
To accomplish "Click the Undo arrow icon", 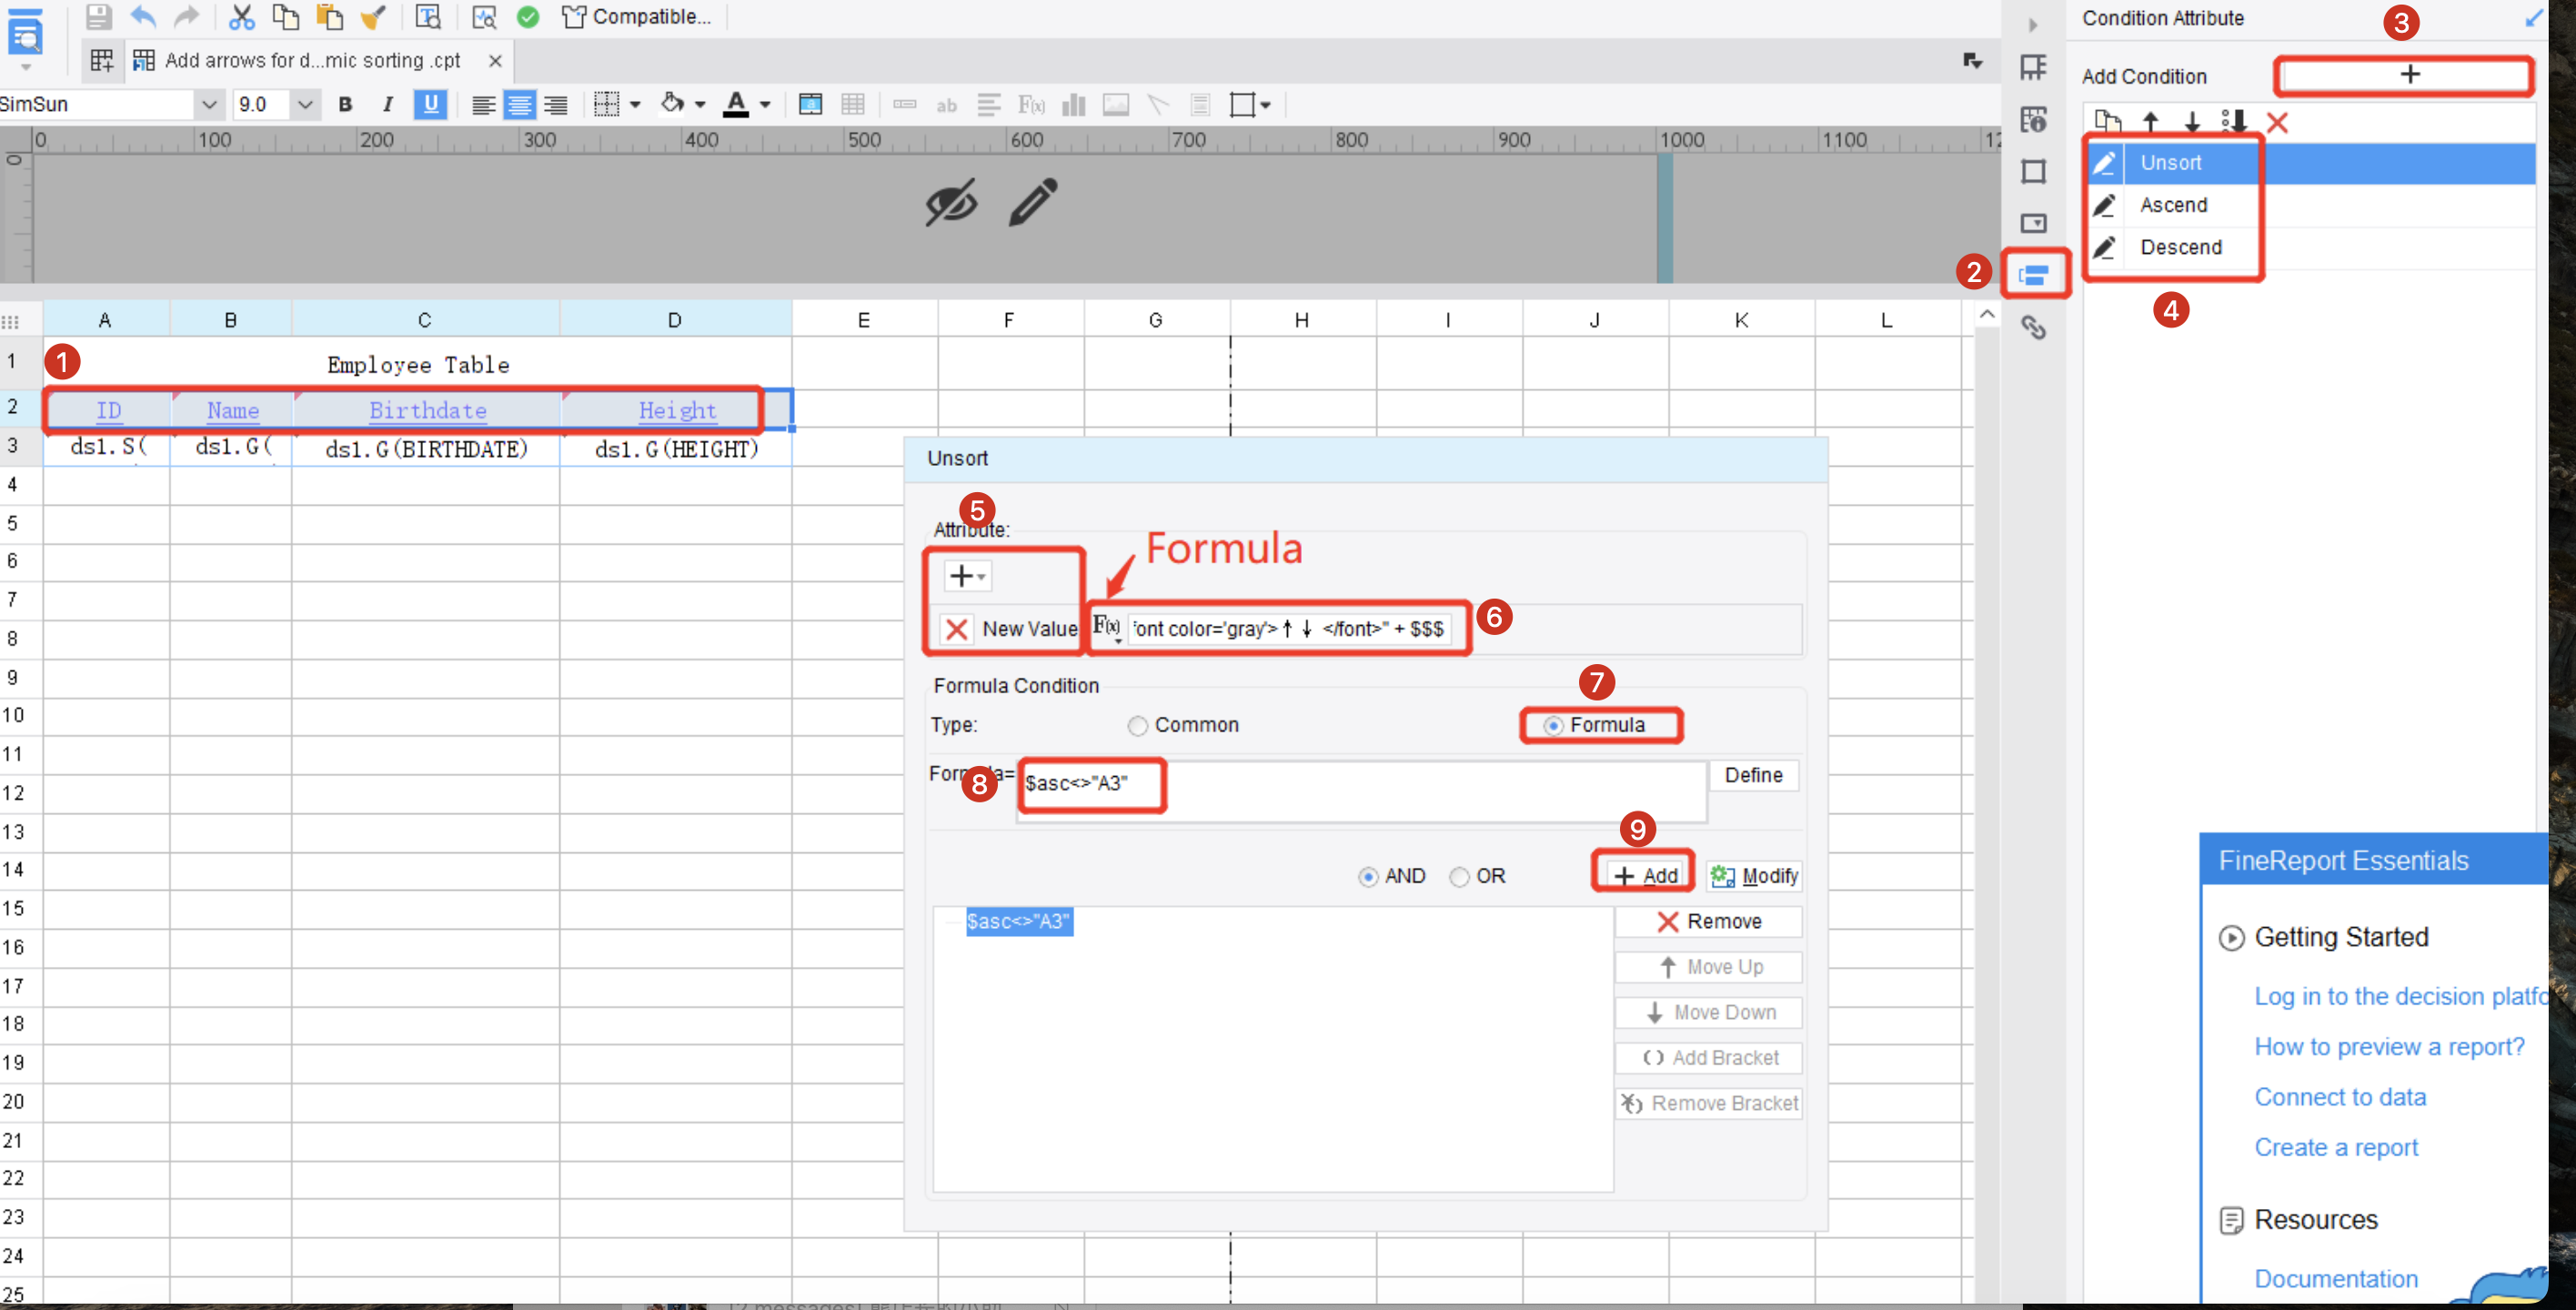I will [x=143, y=16].
